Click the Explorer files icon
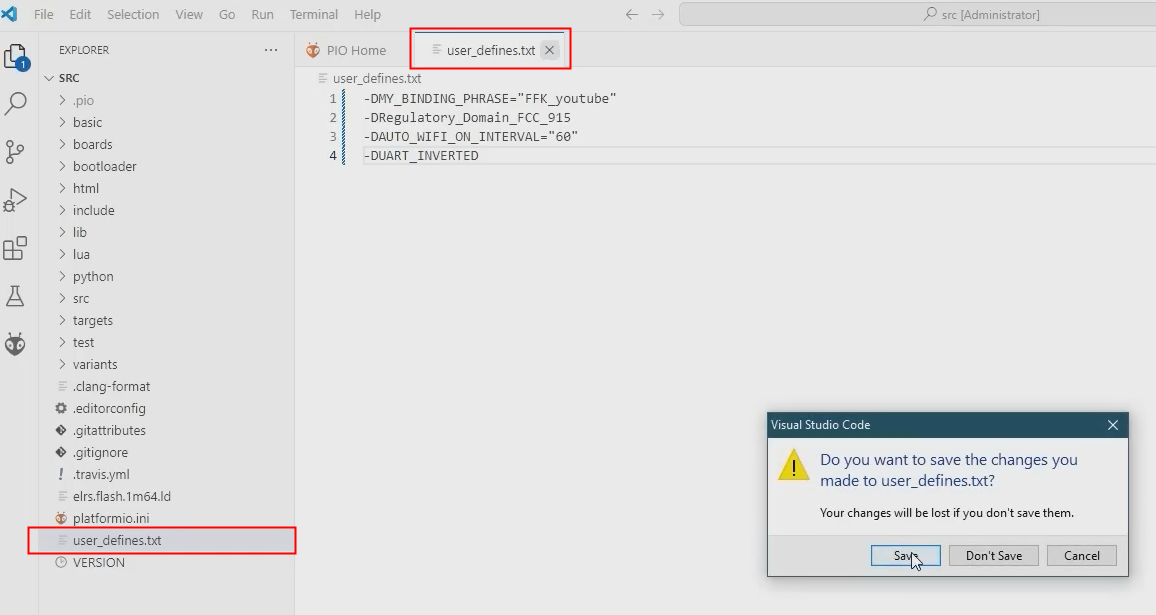Image resolution: width=1156 pixels, height=615 pixels. tap(16, 56)
